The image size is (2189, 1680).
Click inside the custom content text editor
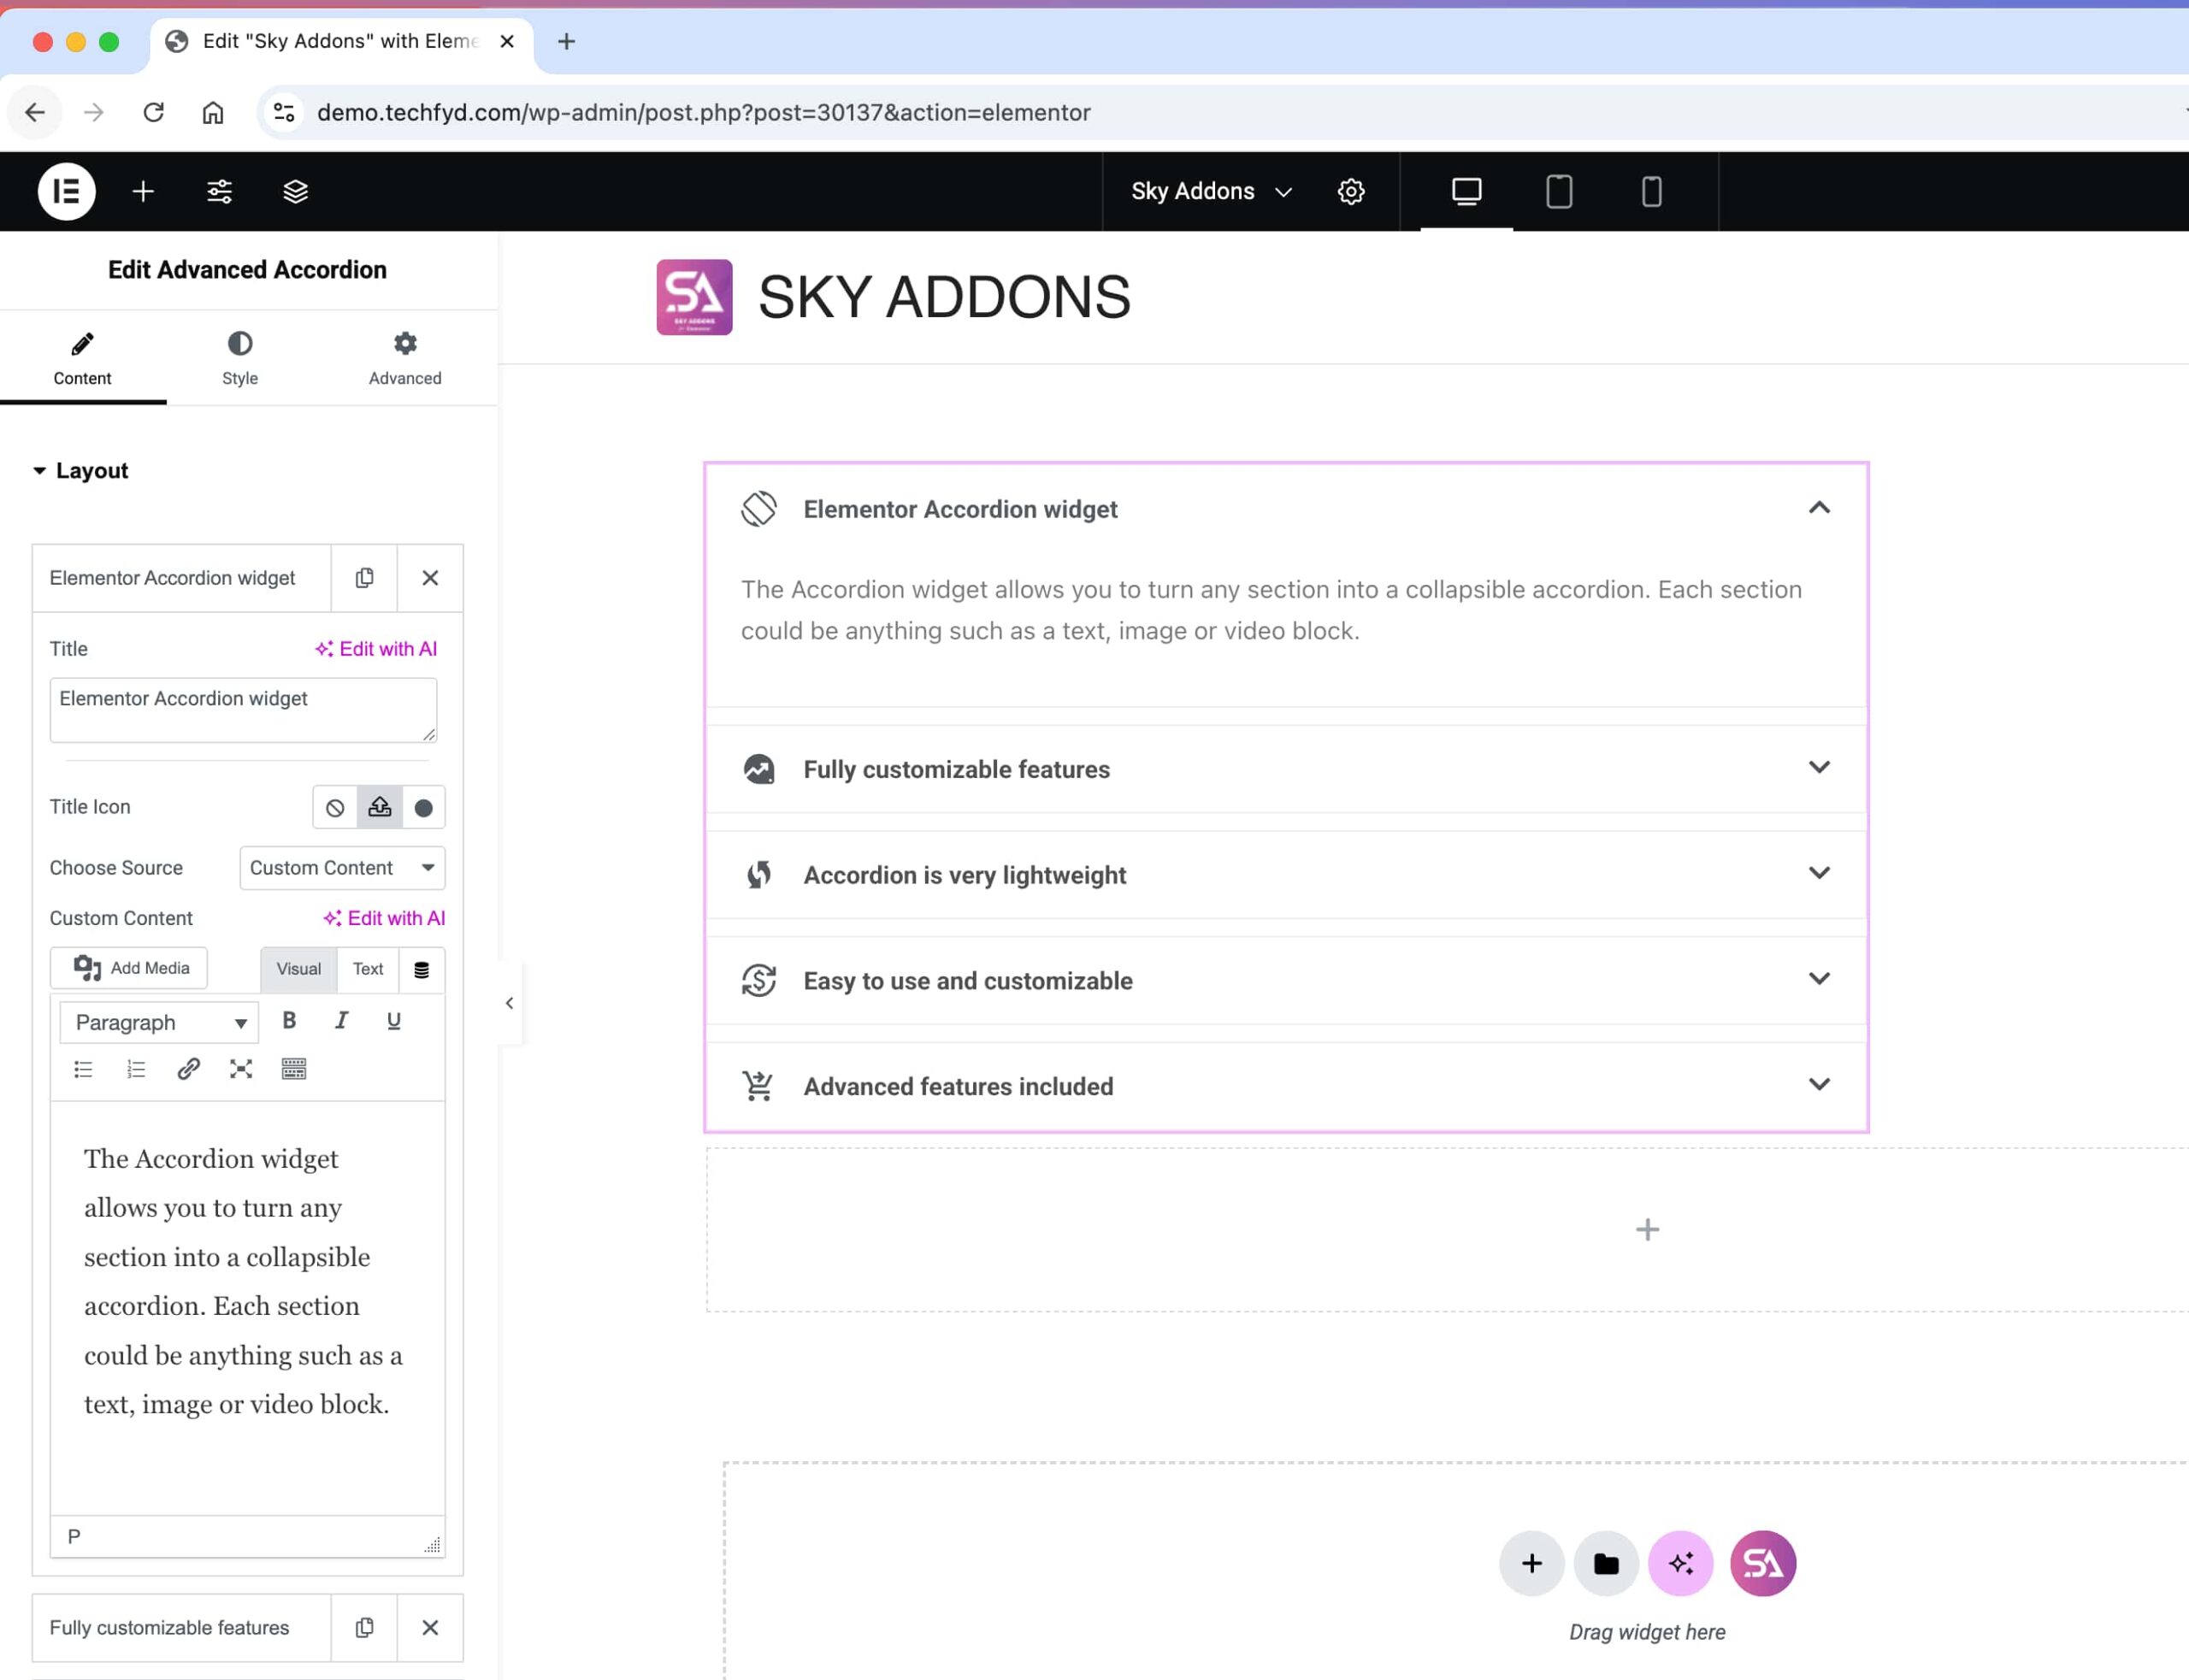[247, 1308]
